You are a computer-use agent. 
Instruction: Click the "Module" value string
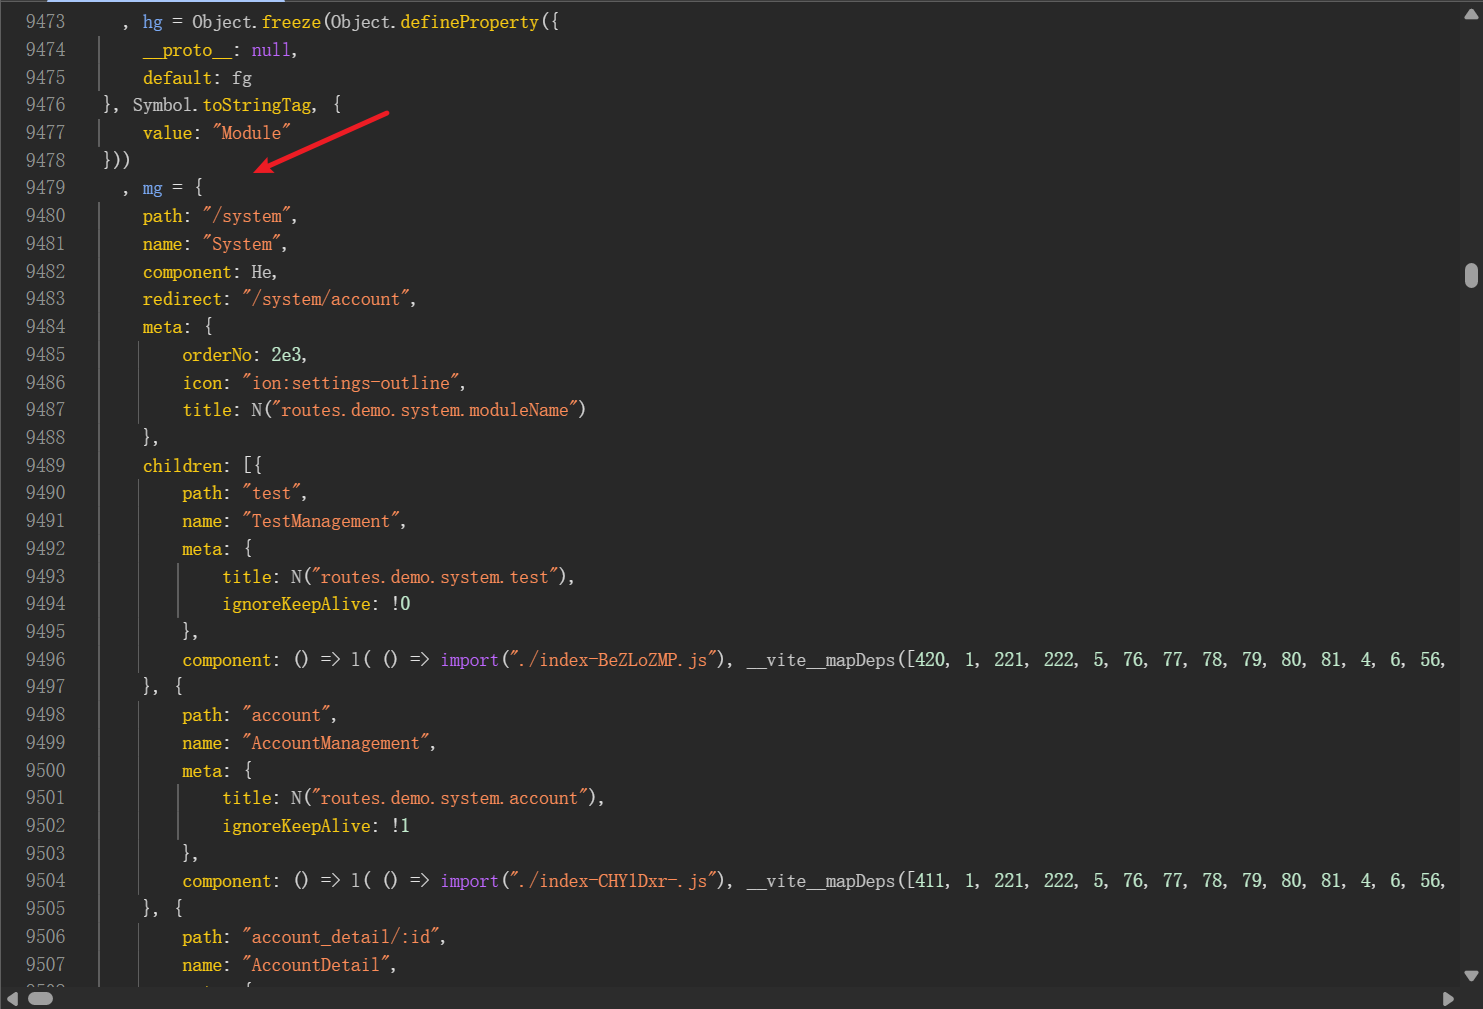(x=251, y=133)
